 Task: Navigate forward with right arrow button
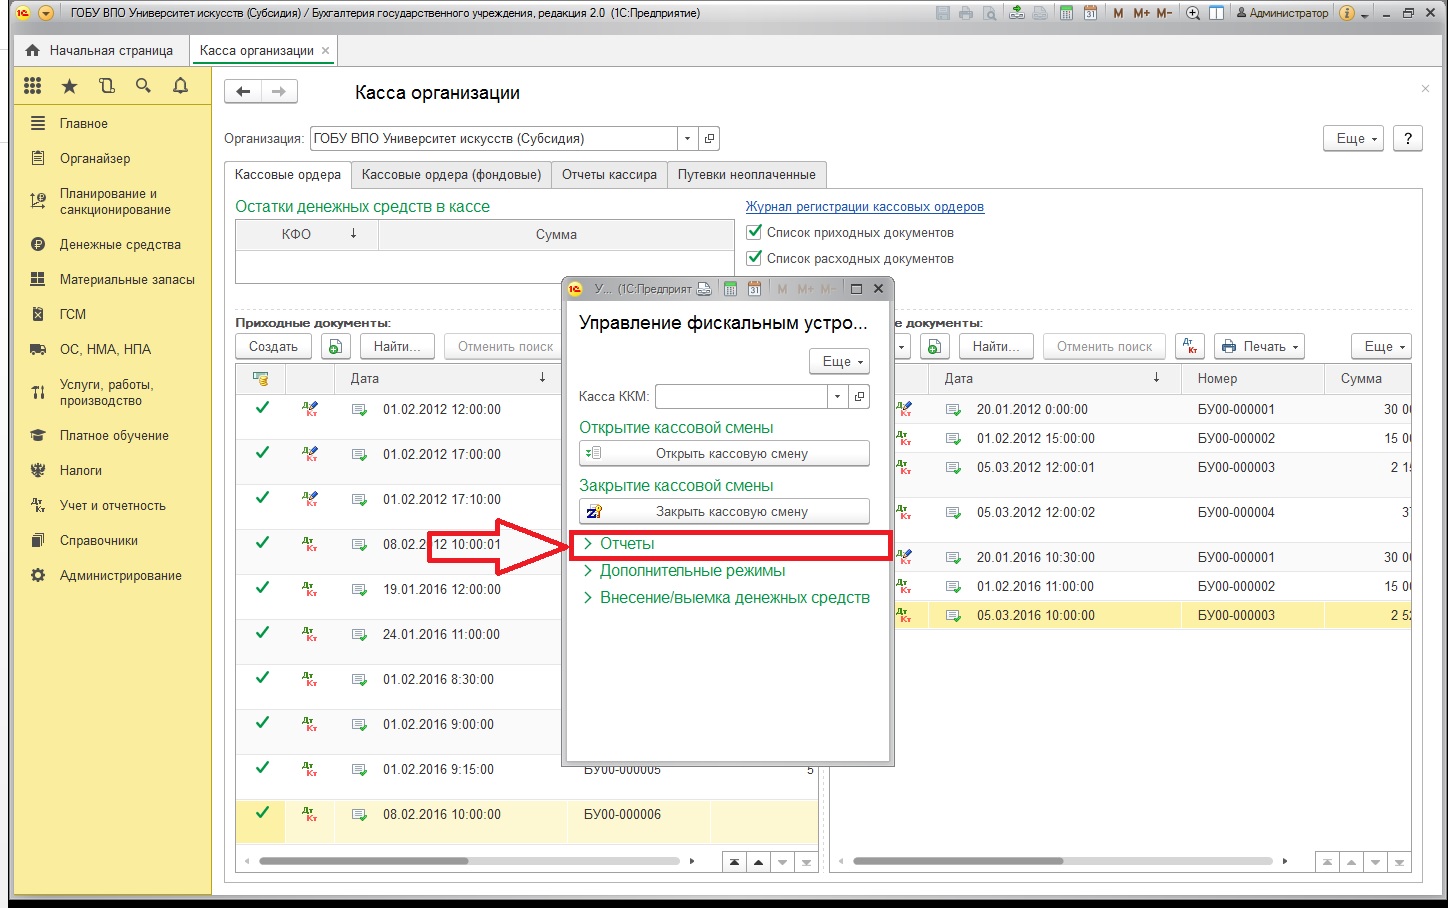(279, 92)
